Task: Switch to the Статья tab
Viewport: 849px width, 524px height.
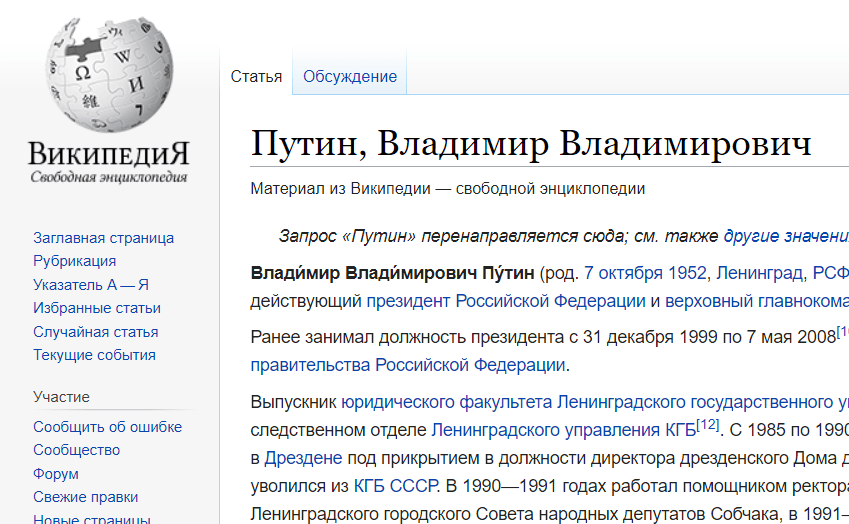Action: (256, 76)
